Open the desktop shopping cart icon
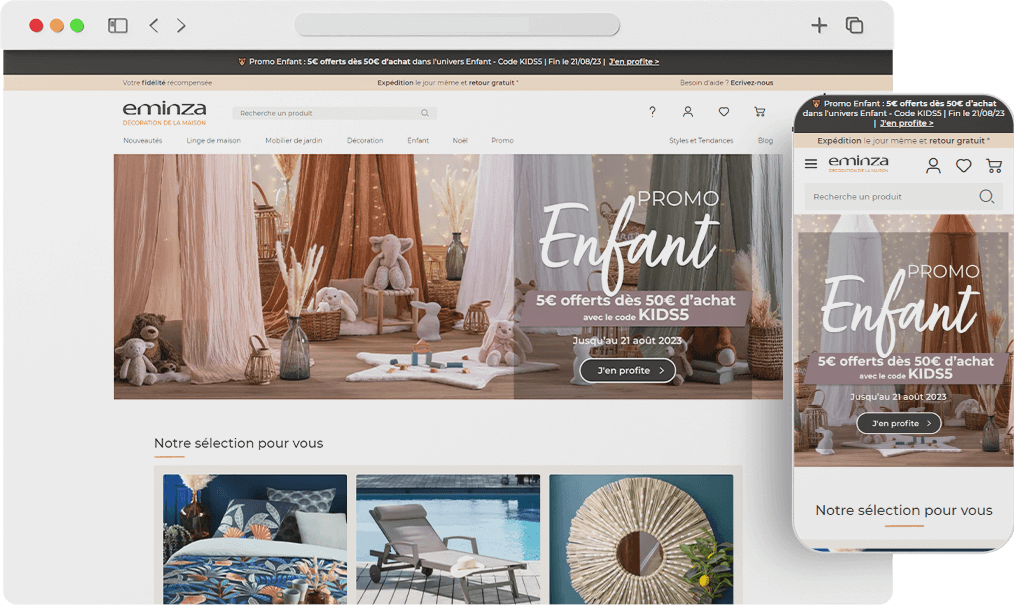Viewport: 1014px width, 605px height. click(760, 112)
